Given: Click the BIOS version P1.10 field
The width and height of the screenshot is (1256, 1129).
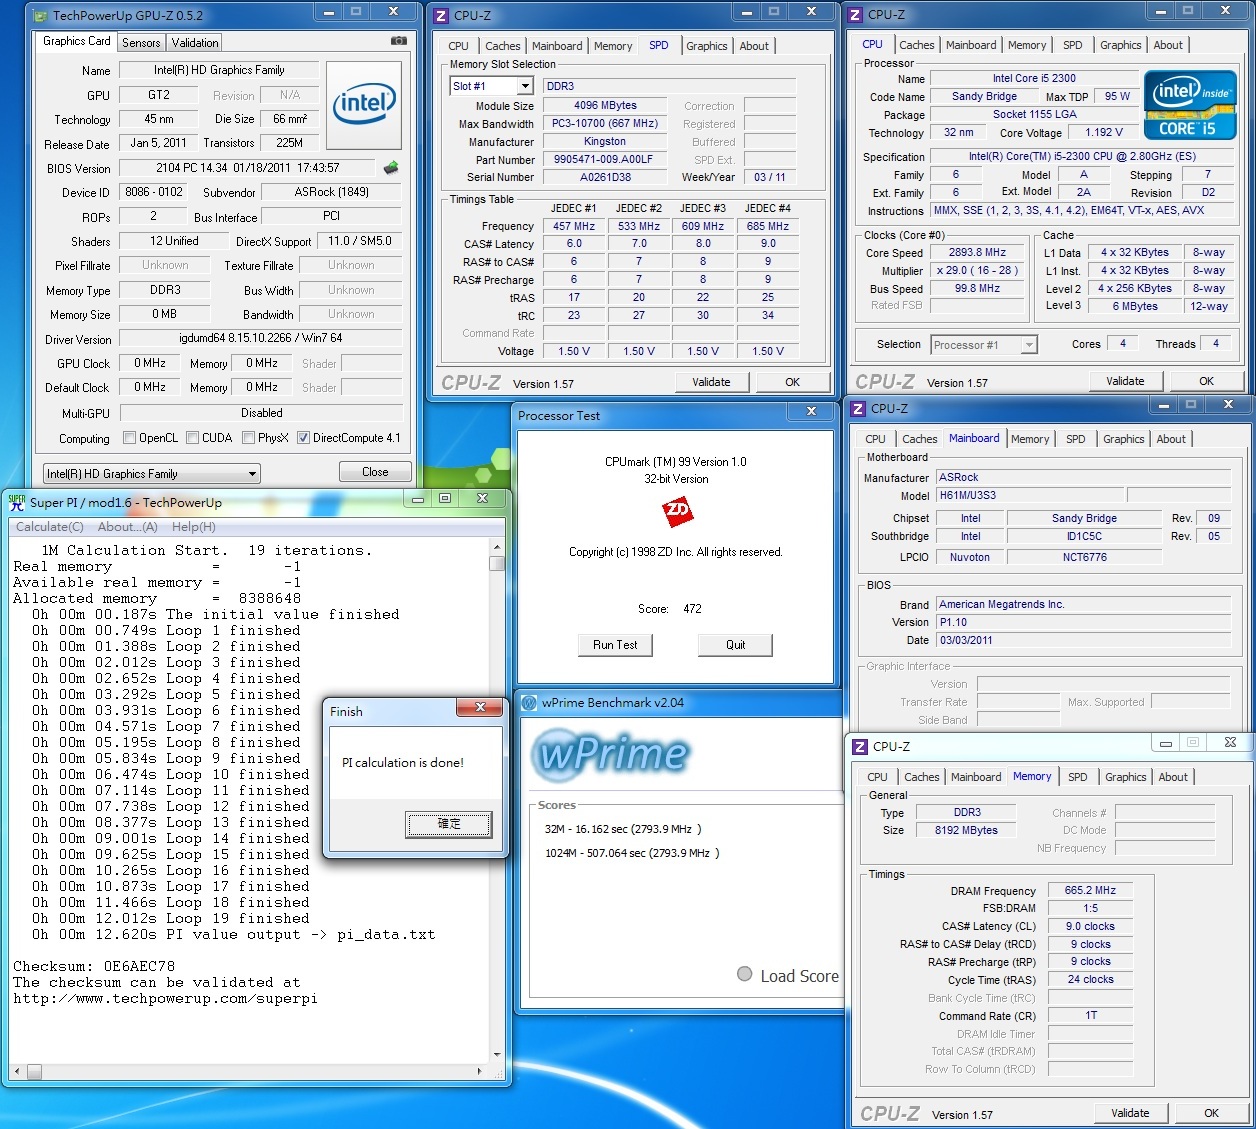Looking at the screenshot, I should coord(1083,622).
